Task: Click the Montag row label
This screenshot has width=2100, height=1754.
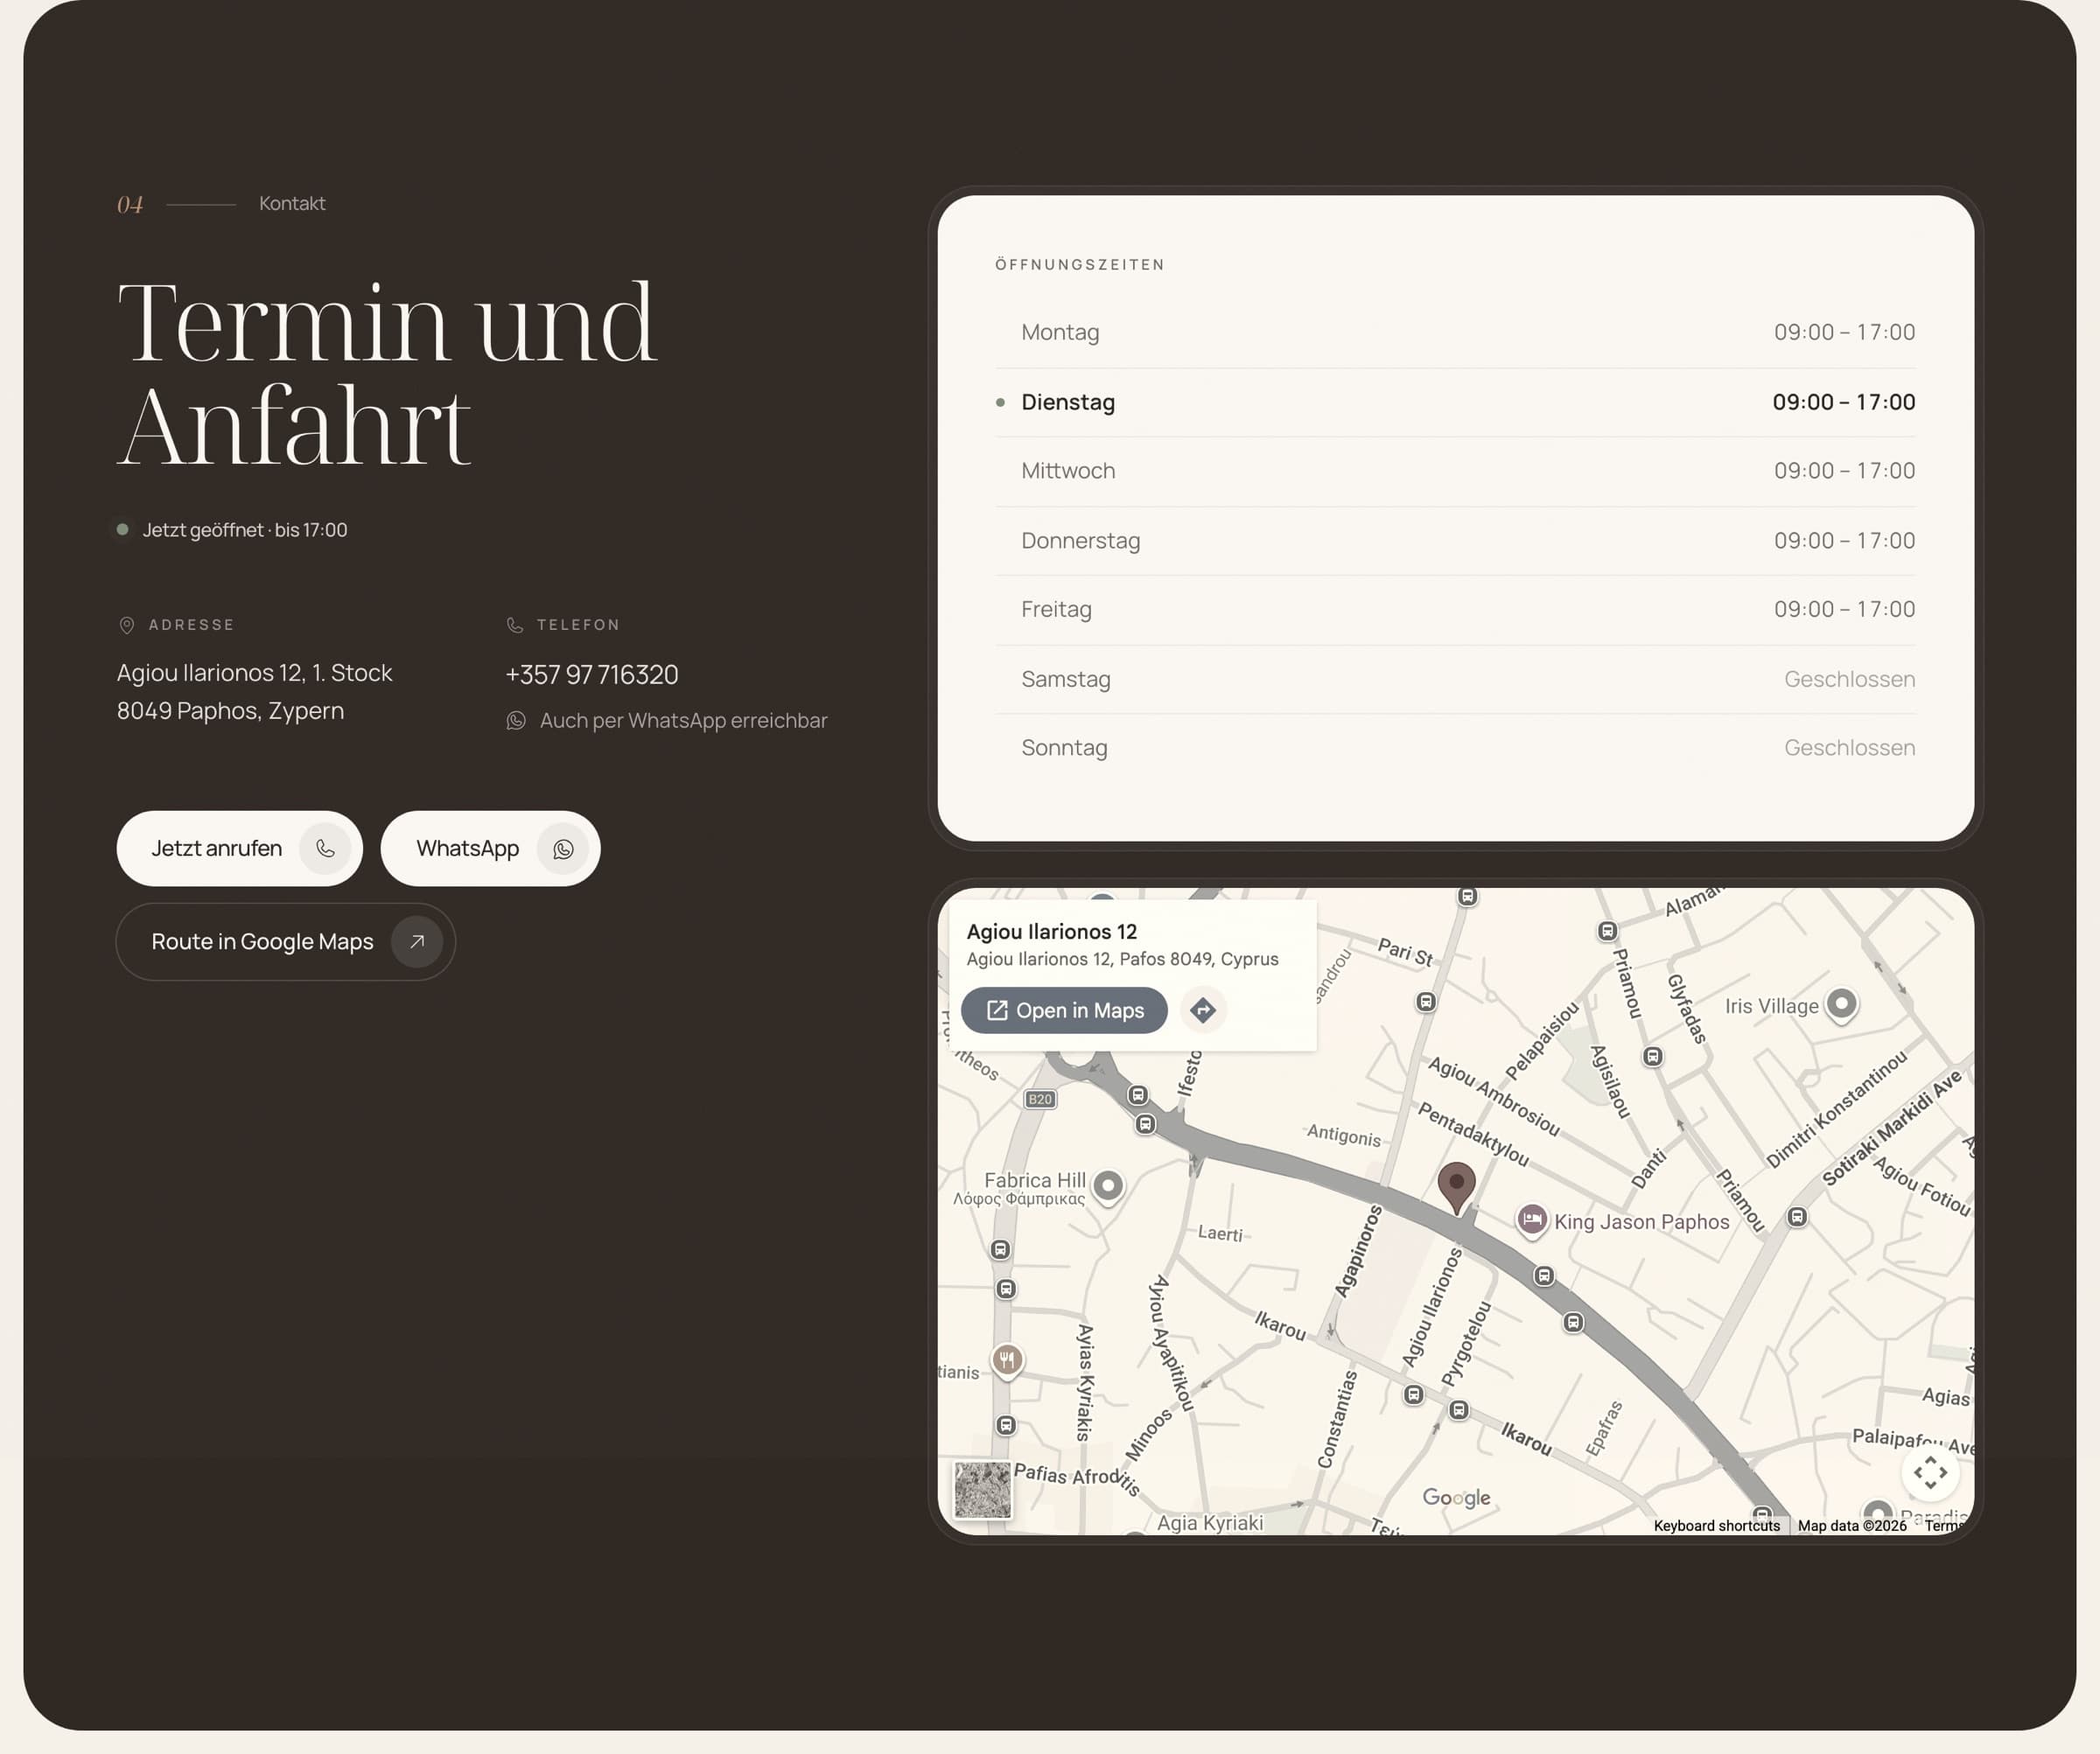Action: coord(1060,332)
